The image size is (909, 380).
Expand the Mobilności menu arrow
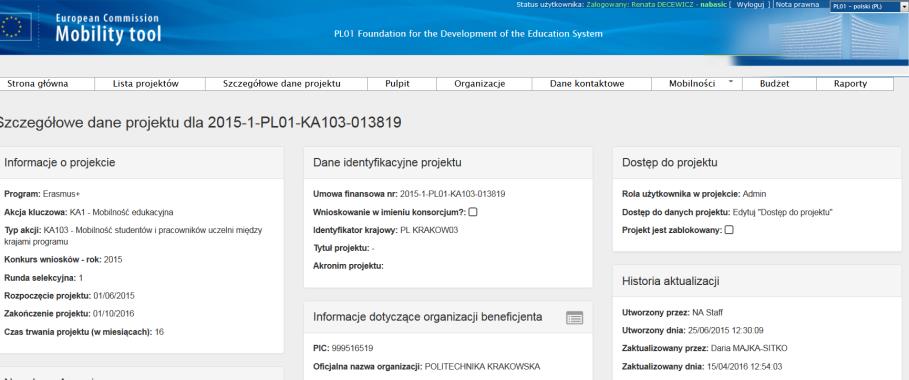pyautogui.click(x=730, y=82)
